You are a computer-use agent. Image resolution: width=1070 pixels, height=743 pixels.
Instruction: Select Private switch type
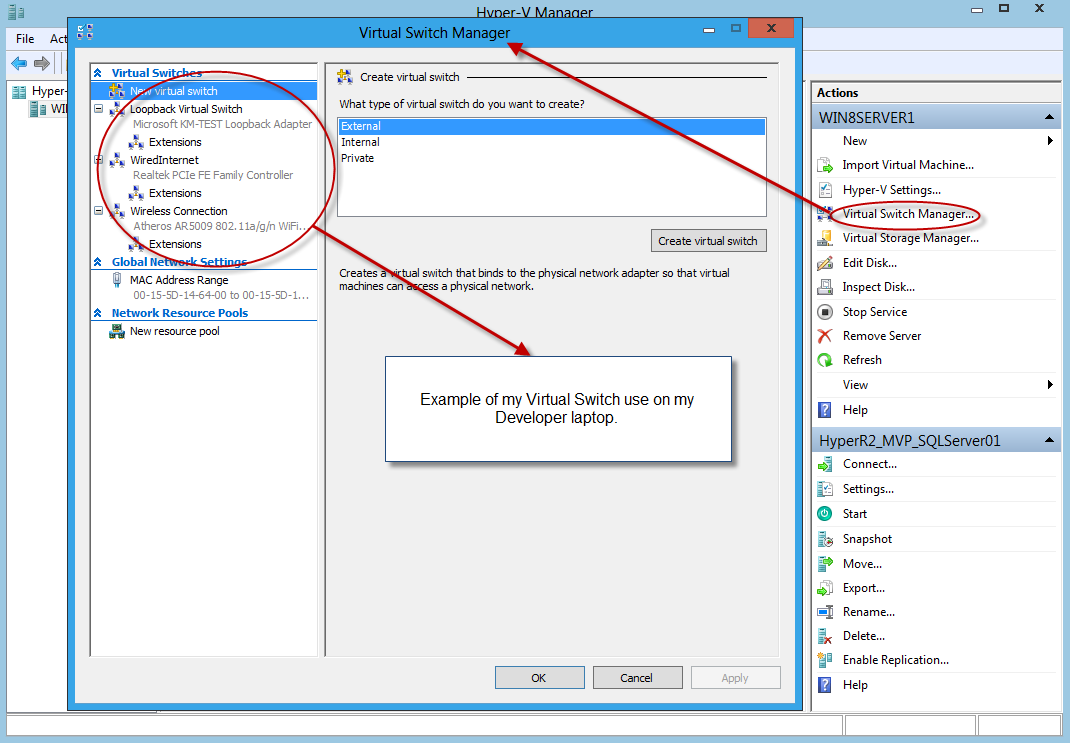point(551,158)
